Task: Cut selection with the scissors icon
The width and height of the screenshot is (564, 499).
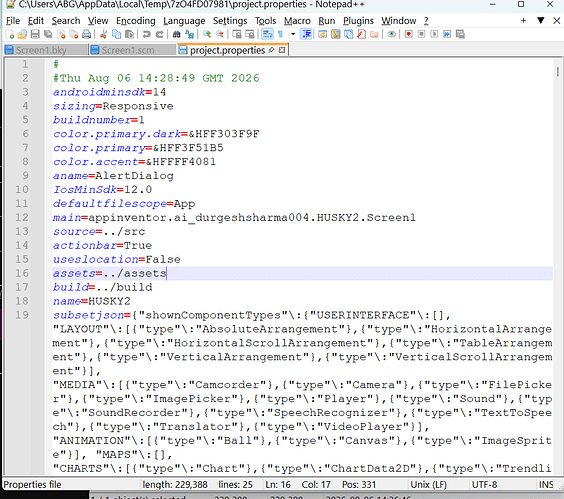Action: (x=104, y=34)
